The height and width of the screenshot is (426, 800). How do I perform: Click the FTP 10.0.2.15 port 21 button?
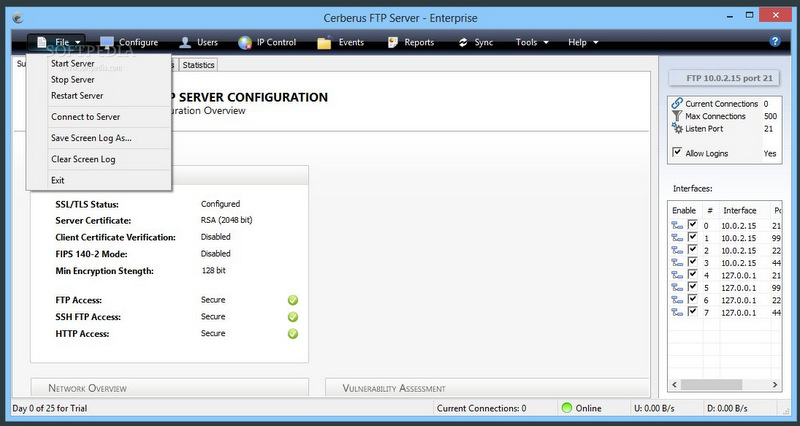pyautogui.click(x=724, y=78)
